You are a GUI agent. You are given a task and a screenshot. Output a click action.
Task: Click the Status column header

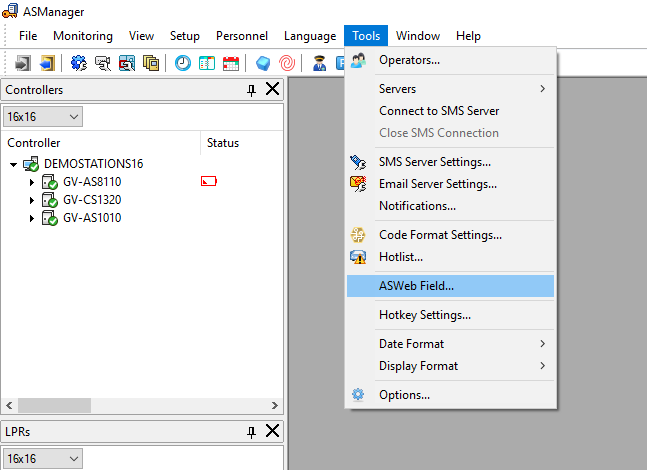point(242,143)
